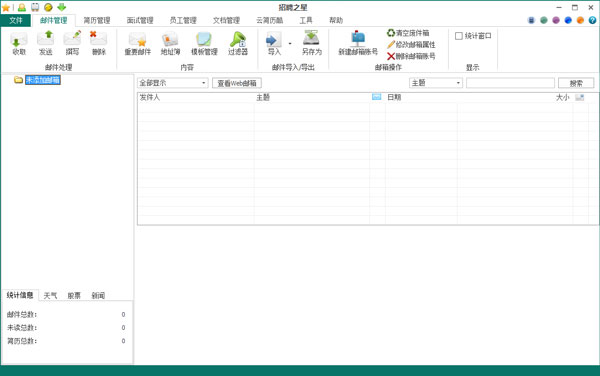
Task: Open the 文件 menu
Action: (16, 20)
